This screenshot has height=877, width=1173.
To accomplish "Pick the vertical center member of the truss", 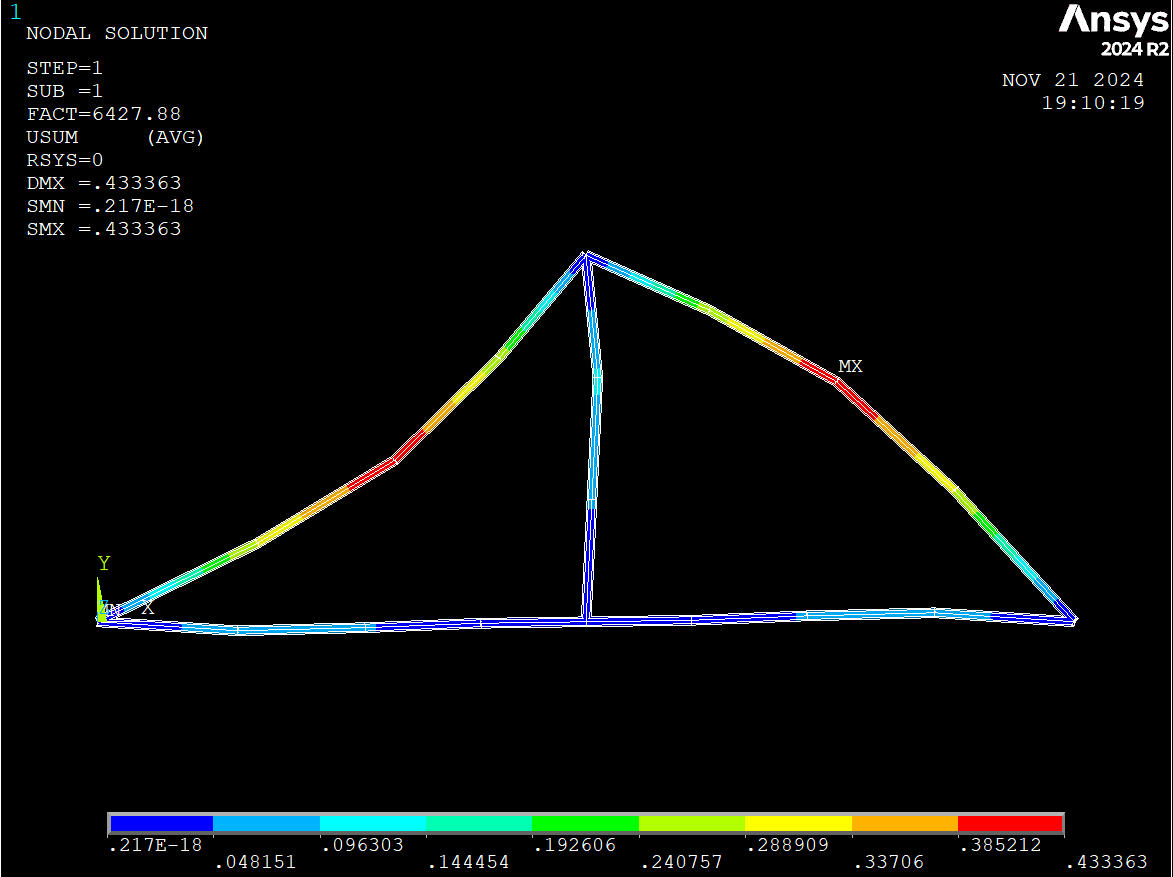I will [x=592, y=450].
